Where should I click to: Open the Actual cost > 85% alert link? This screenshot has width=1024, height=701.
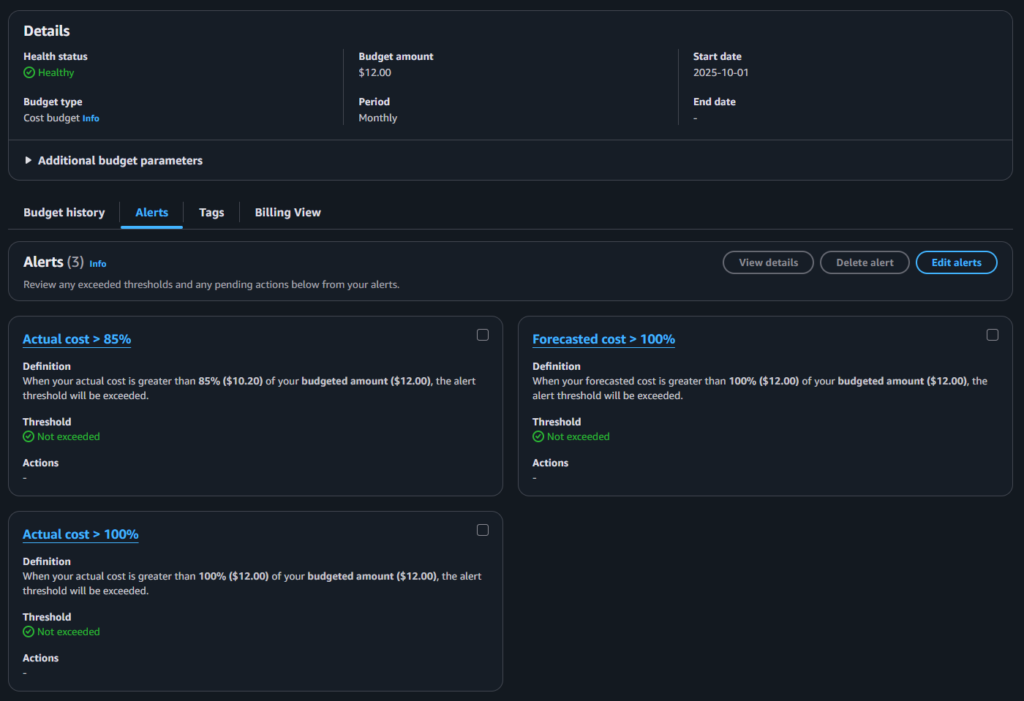[x=77, y=339]
